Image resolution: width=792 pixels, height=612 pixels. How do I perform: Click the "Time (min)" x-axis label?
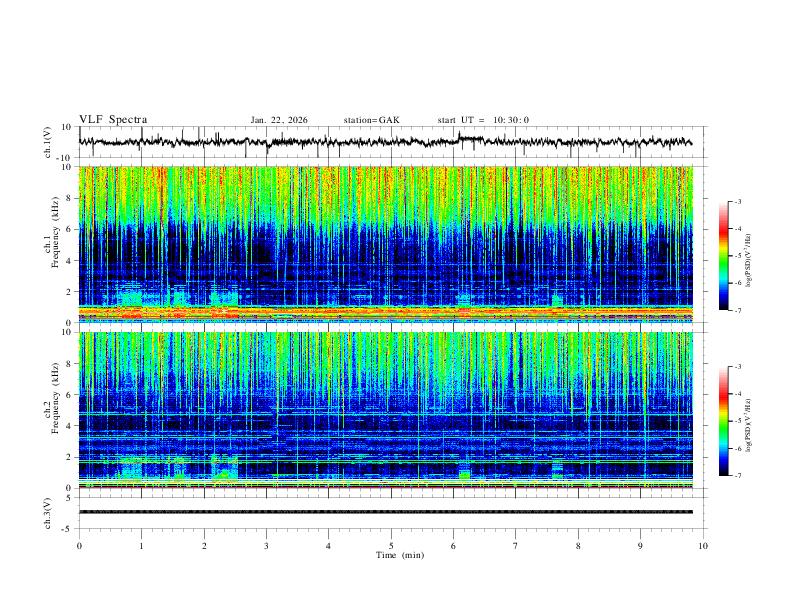(400, 555)
